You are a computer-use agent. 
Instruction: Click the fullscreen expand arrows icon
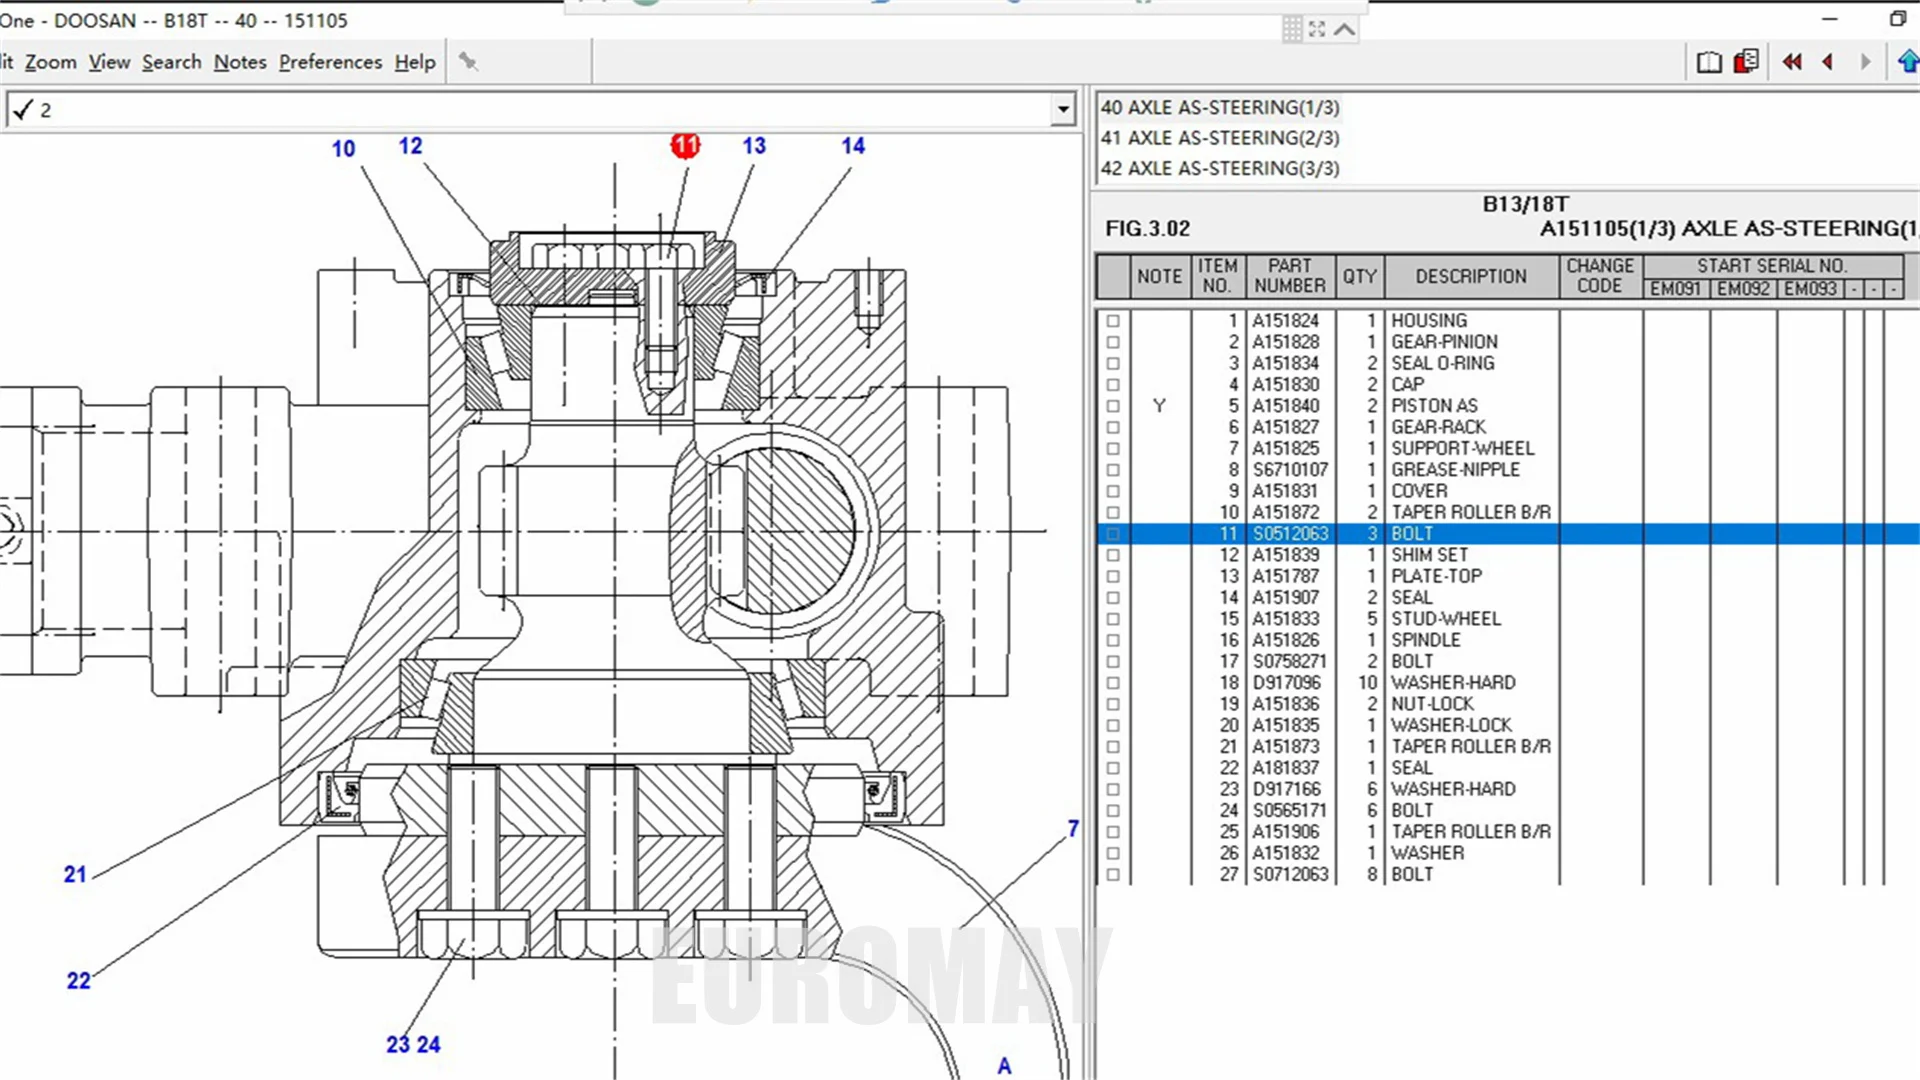[1317, 29]
